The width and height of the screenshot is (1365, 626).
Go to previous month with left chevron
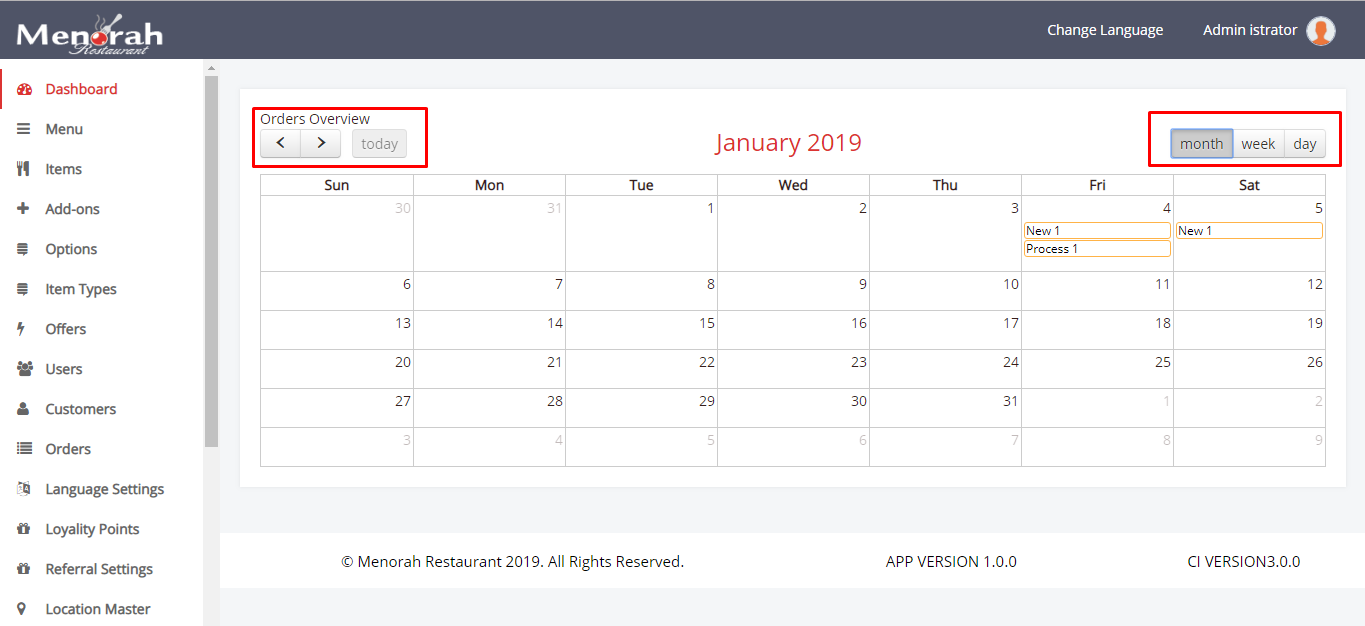[x=281, y=144]
